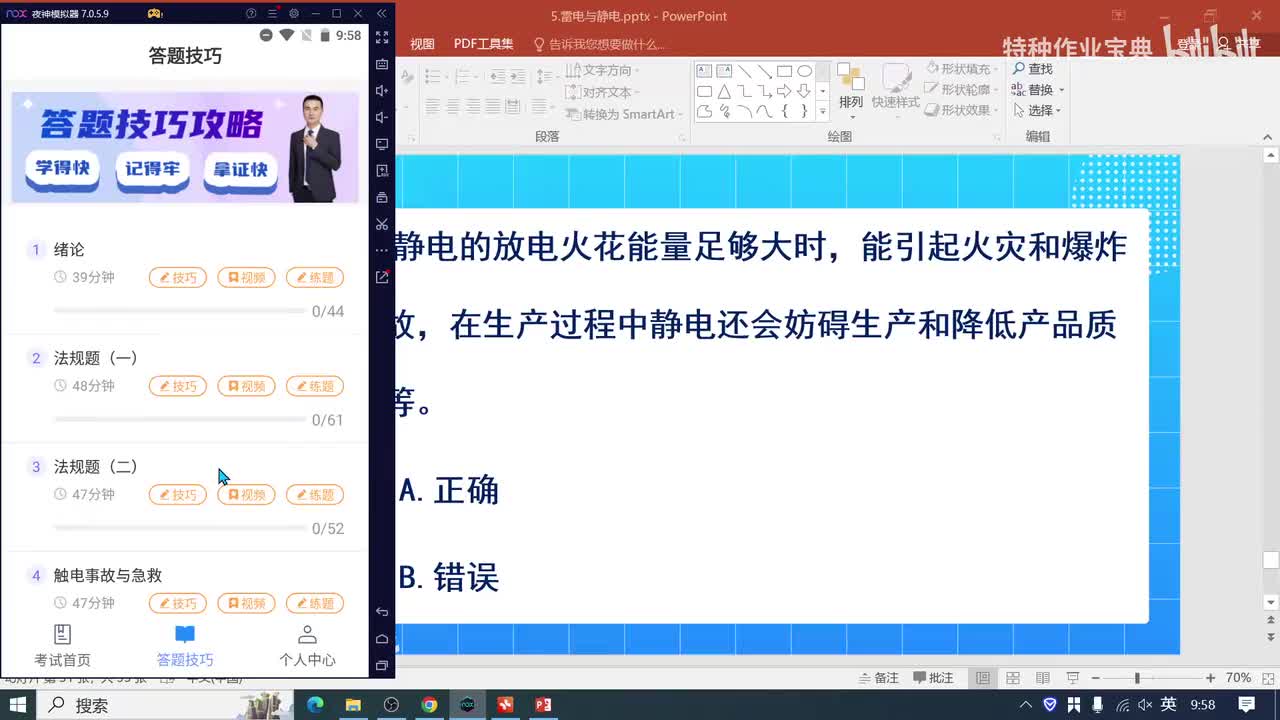Select the triangle shape in shapes gallery
1280x720 pixels.
click(724, 91)
